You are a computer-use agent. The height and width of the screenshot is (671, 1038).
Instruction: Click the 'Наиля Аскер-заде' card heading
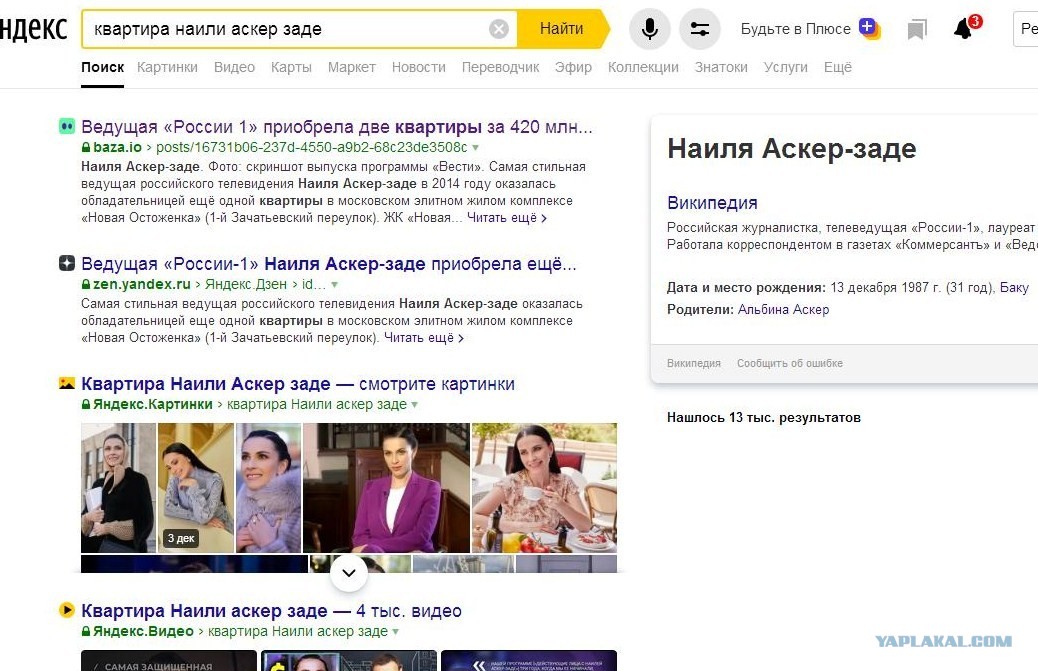click(x=792, y=148)
